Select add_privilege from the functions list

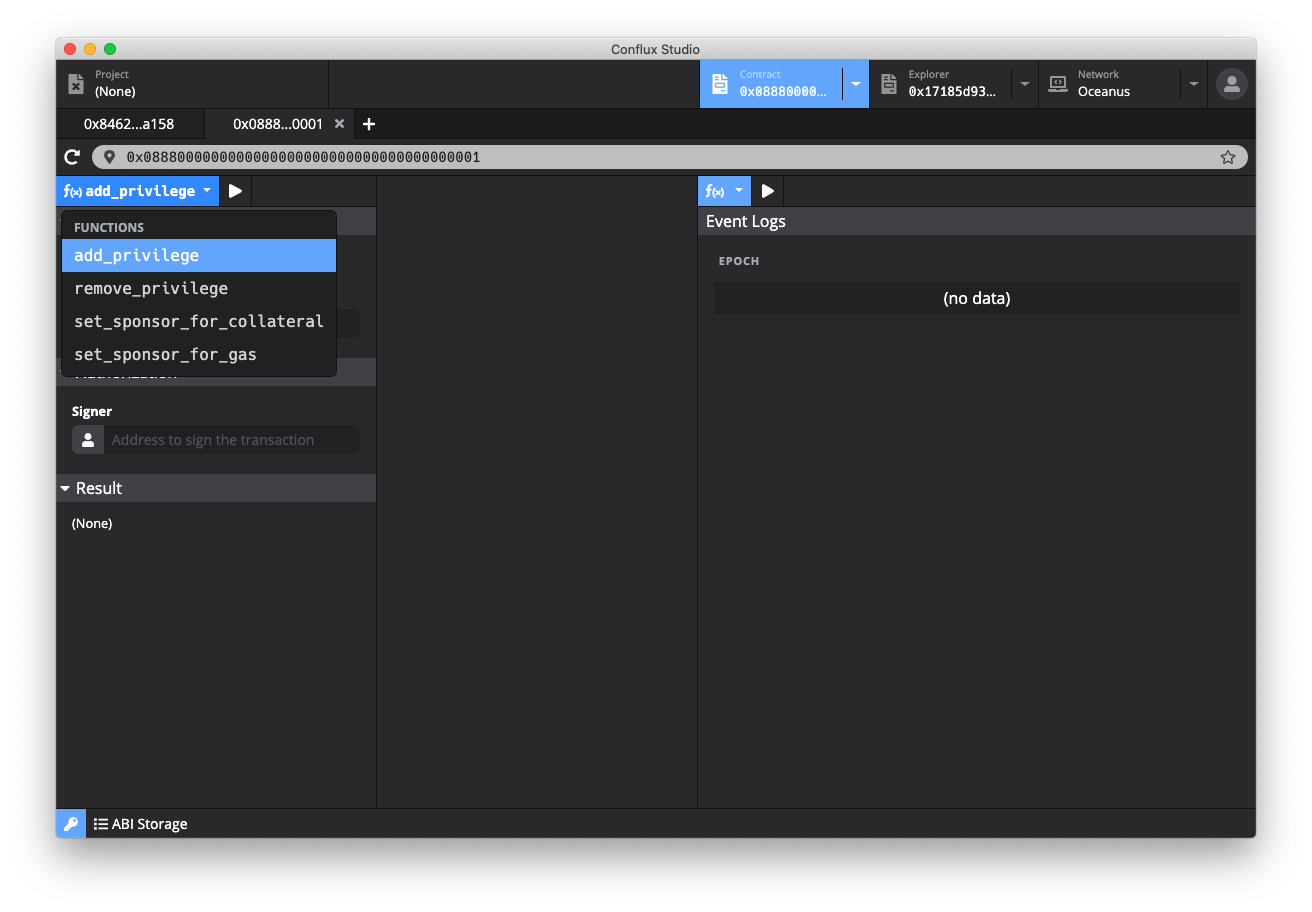coord(199,255)
